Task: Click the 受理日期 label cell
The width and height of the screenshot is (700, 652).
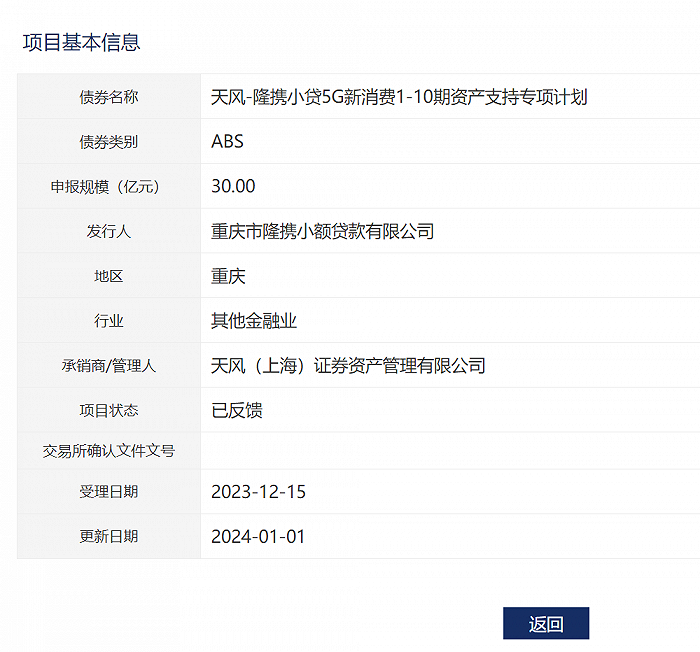Action: click(109, 491)
